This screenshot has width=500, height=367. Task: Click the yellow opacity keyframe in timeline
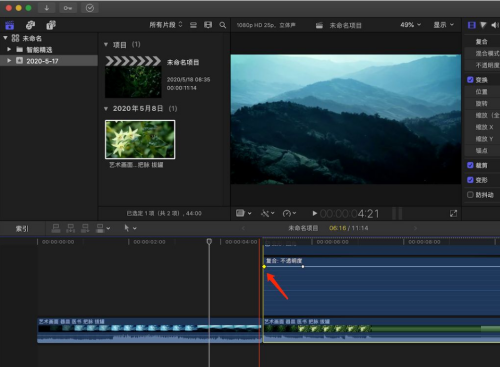(264, 267)
